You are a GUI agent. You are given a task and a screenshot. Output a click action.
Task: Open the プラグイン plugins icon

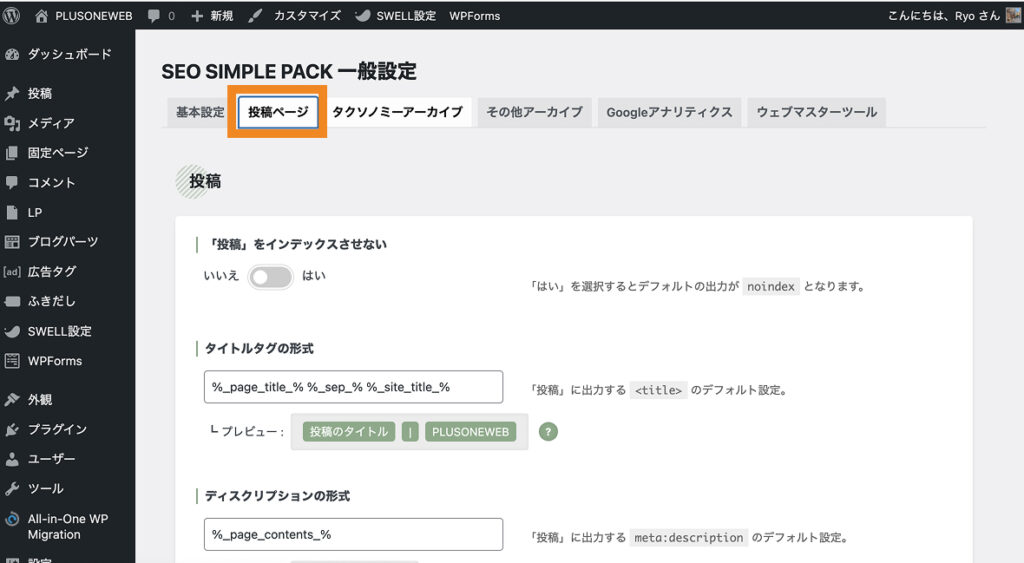[12, 429]
